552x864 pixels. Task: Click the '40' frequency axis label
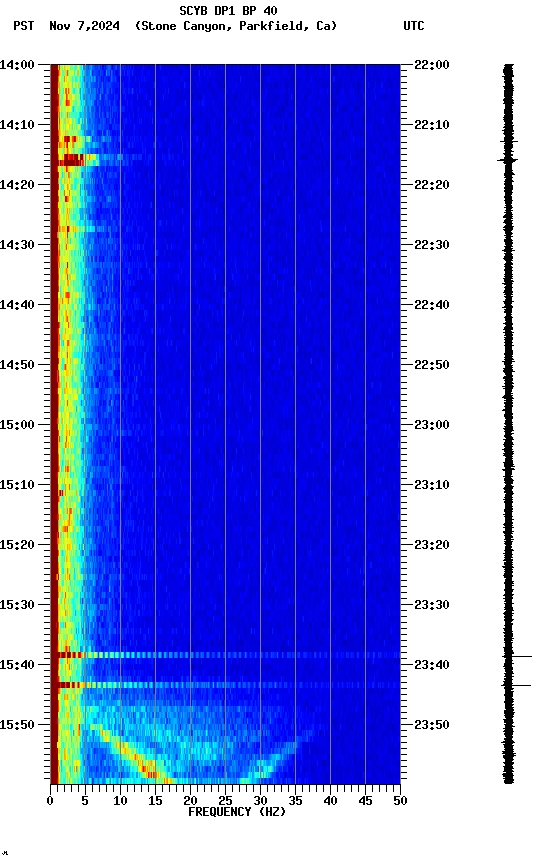[331, 801]
